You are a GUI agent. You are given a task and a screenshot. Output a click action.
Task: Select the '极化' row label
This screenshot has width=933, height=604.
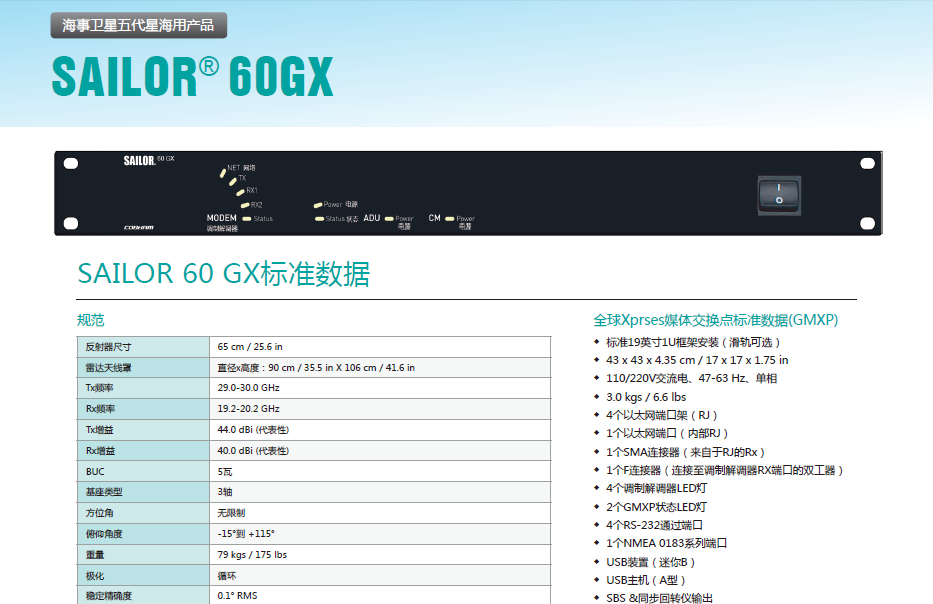click(x=95, y=575)
